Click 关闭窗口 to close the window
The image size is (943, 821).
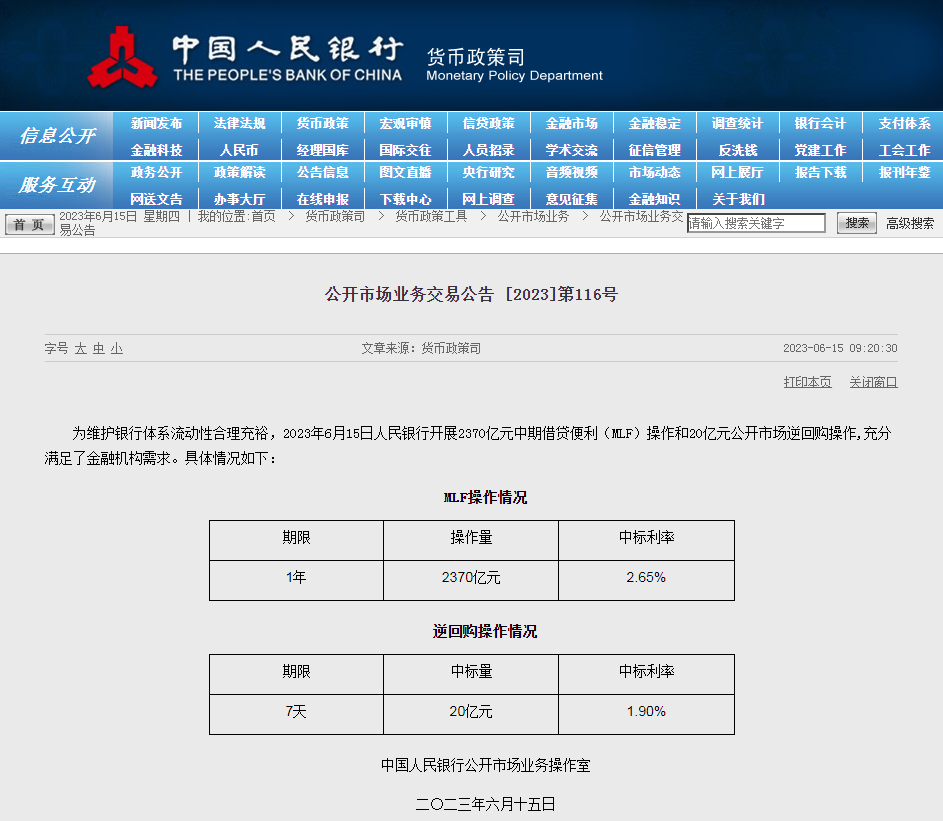872,381
